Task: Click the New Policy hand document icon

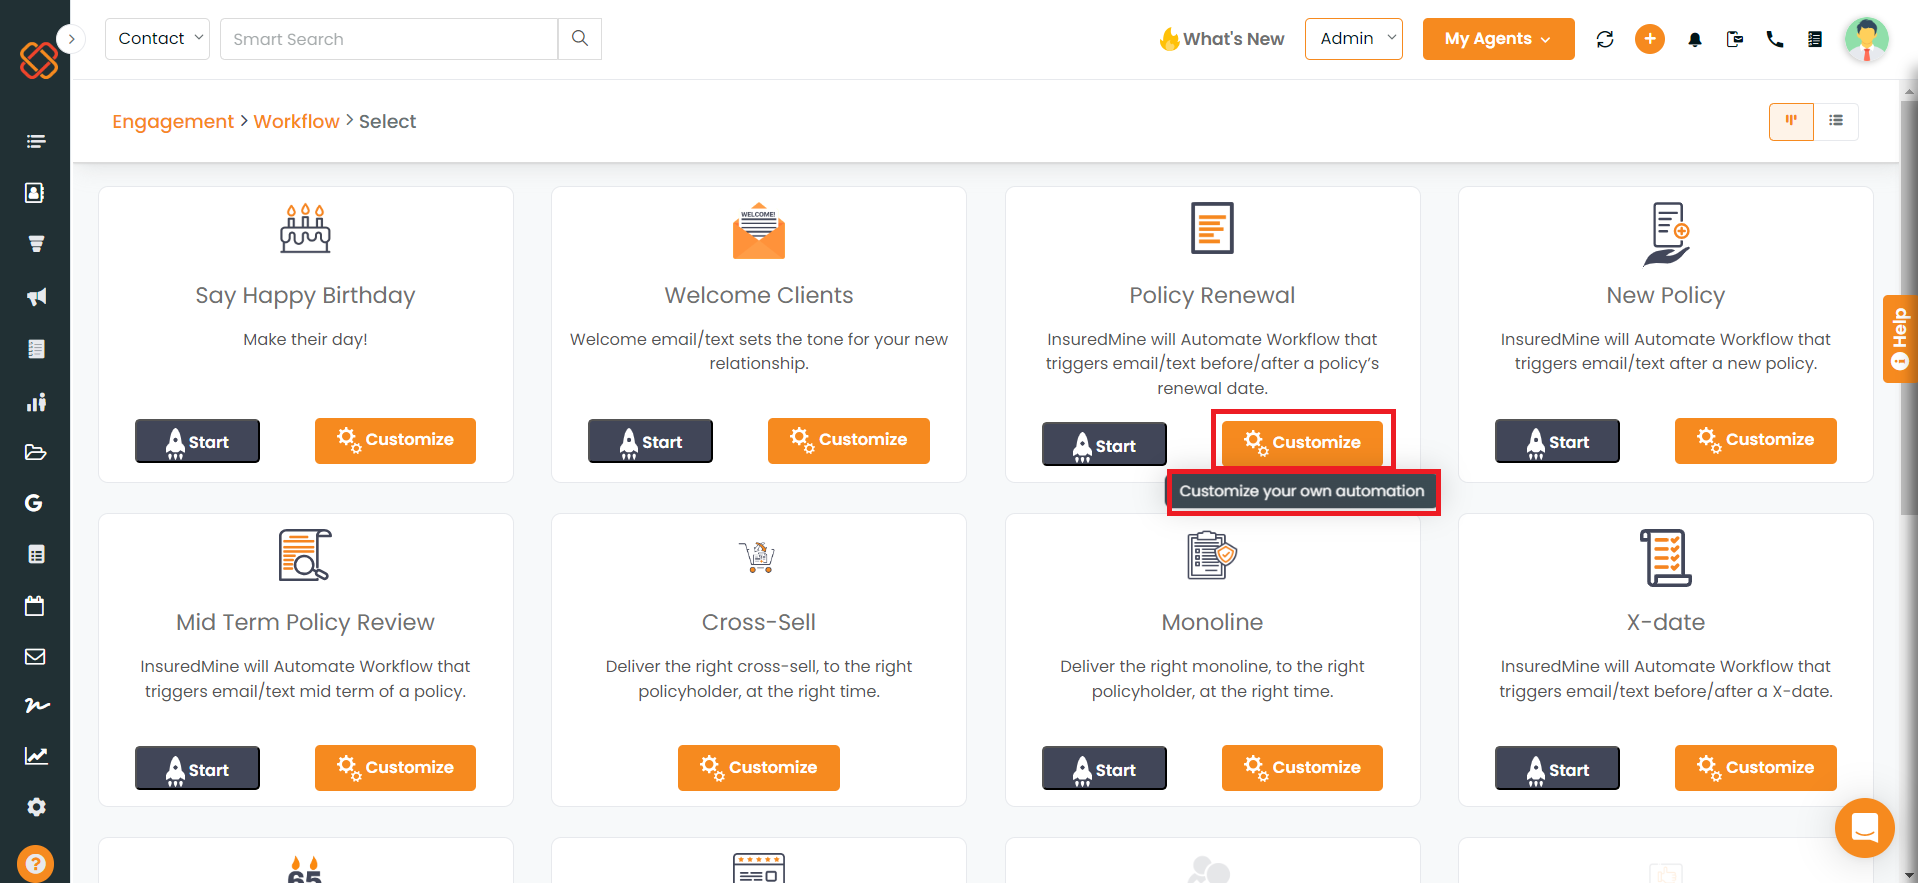Action: (x=1666, y=234)
